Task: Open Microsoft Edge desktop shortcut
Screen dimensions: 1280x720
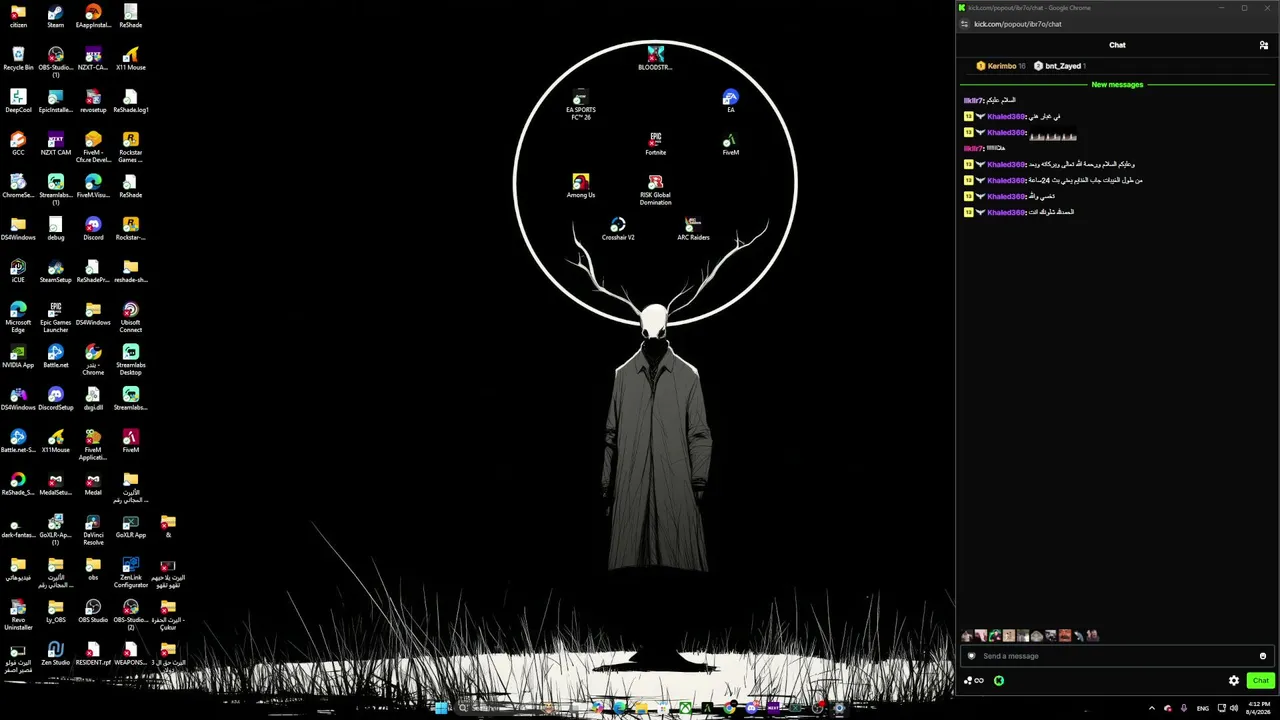Action: pos(18,317)
